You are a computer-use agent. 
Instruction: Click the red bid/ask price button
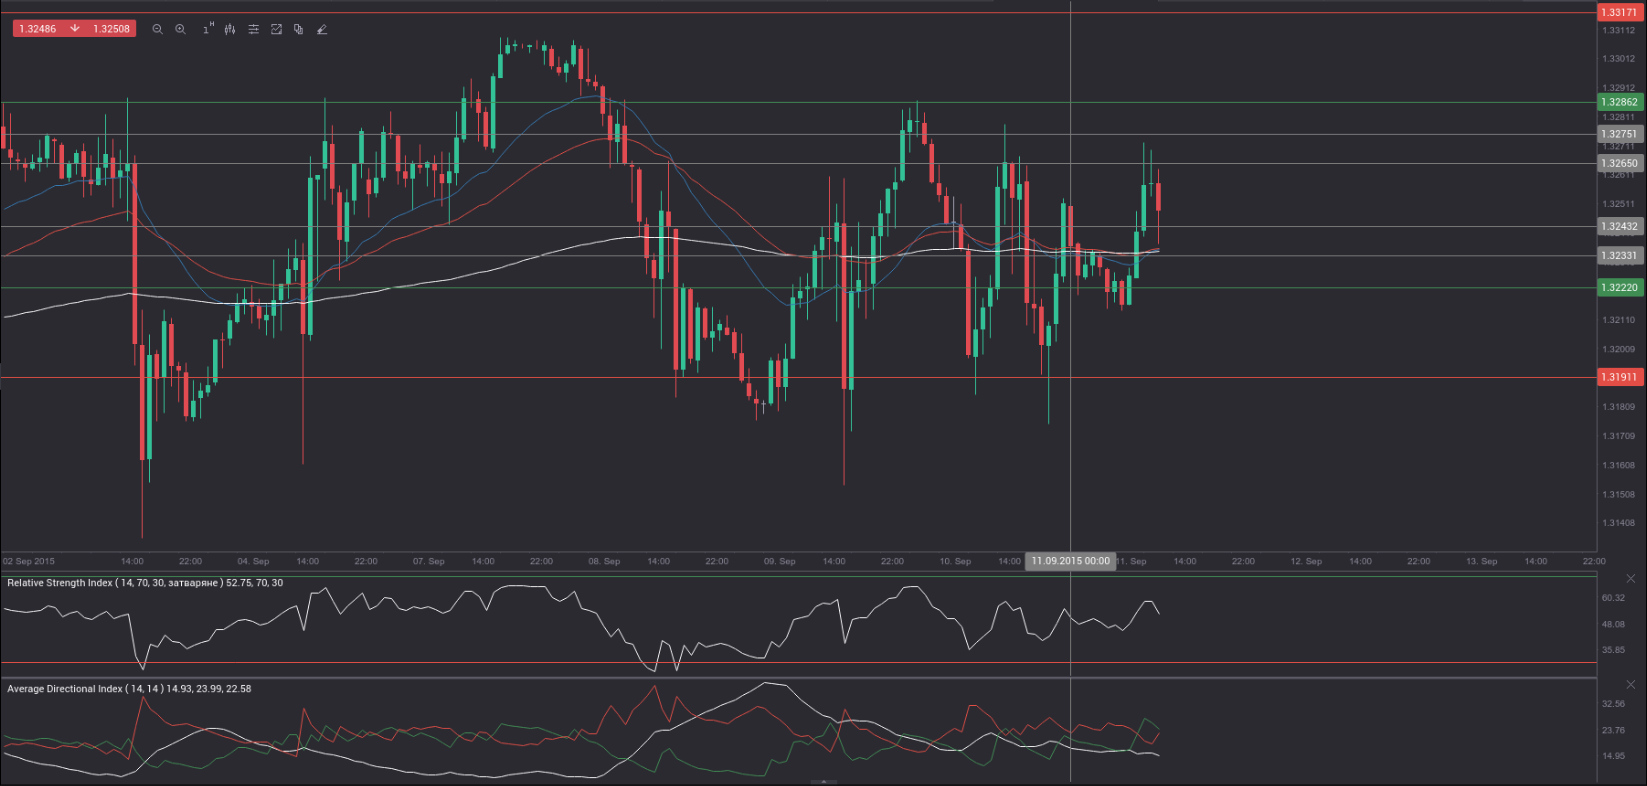tap(74, 29)
